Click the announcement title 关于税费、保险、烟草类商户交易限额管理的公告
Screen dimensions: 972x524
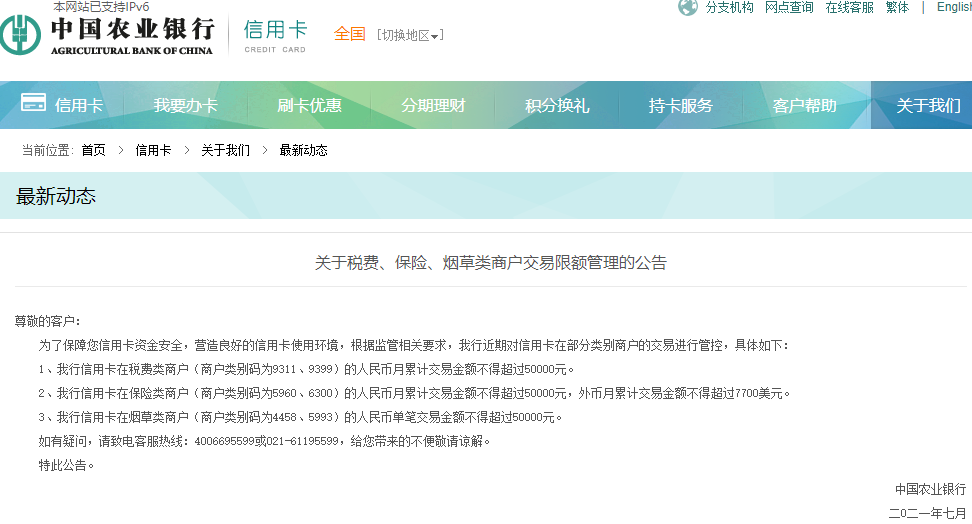490,263
